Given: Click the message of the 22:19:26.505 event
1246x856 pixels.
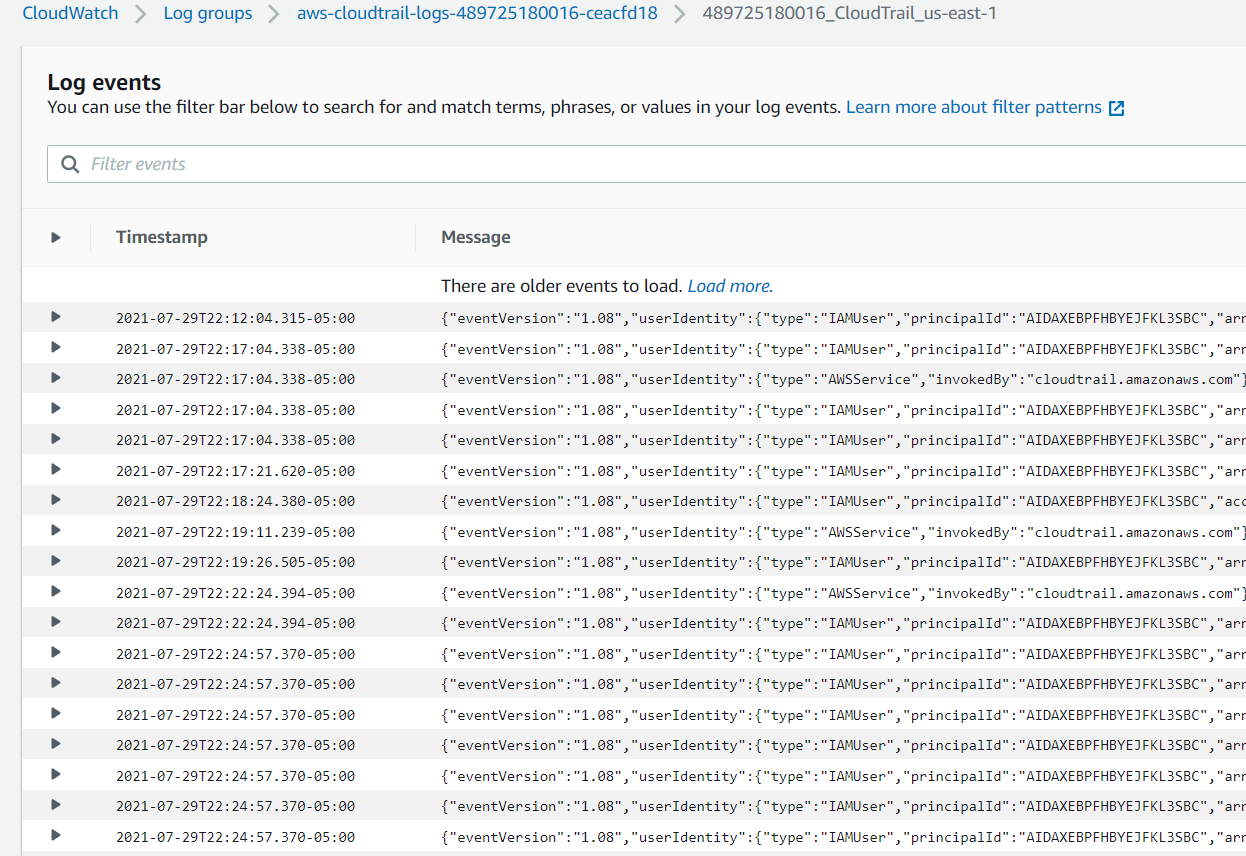Looking at the screenshot, I should [x=843, y=562].
